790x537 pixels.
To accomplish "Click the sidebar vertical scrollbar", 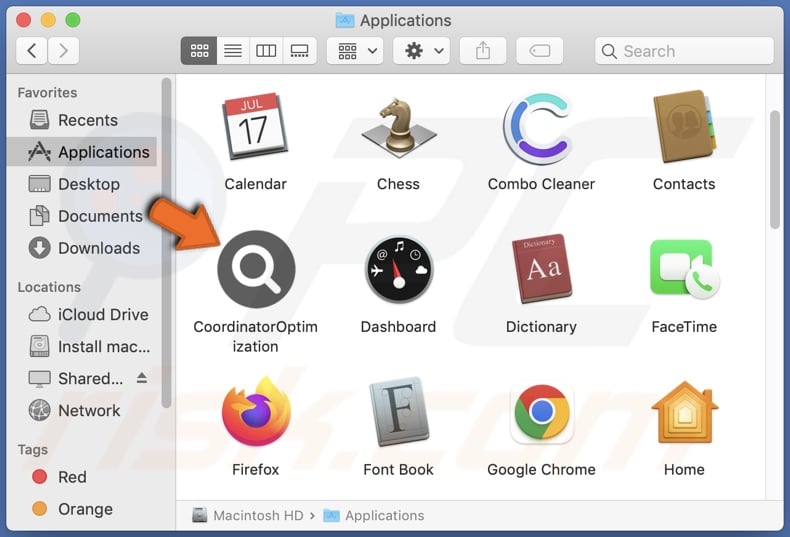I will coord(166,242).
